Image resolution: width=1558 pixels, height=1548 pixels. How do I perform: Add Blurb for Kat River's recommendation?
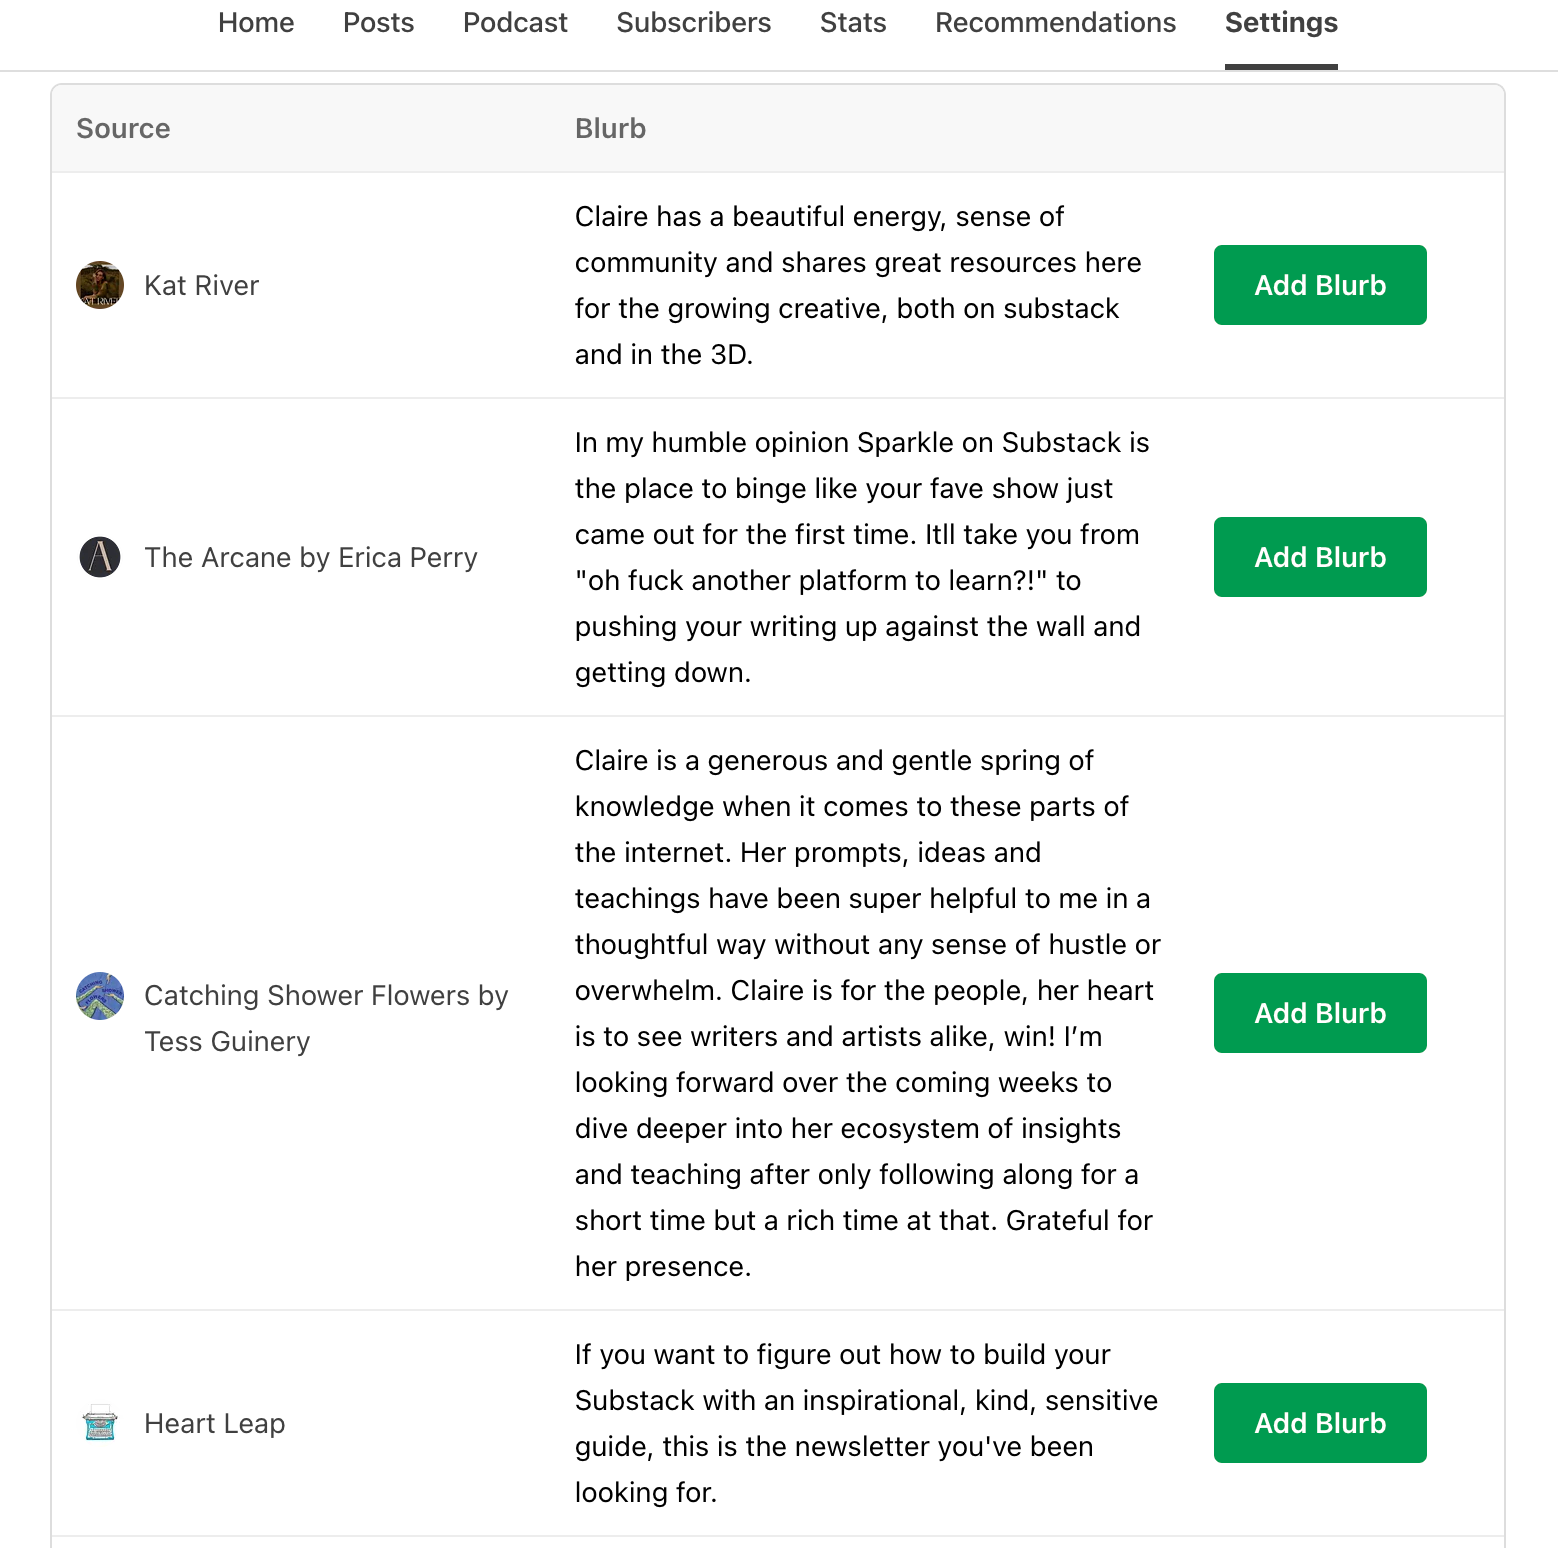1319,285
